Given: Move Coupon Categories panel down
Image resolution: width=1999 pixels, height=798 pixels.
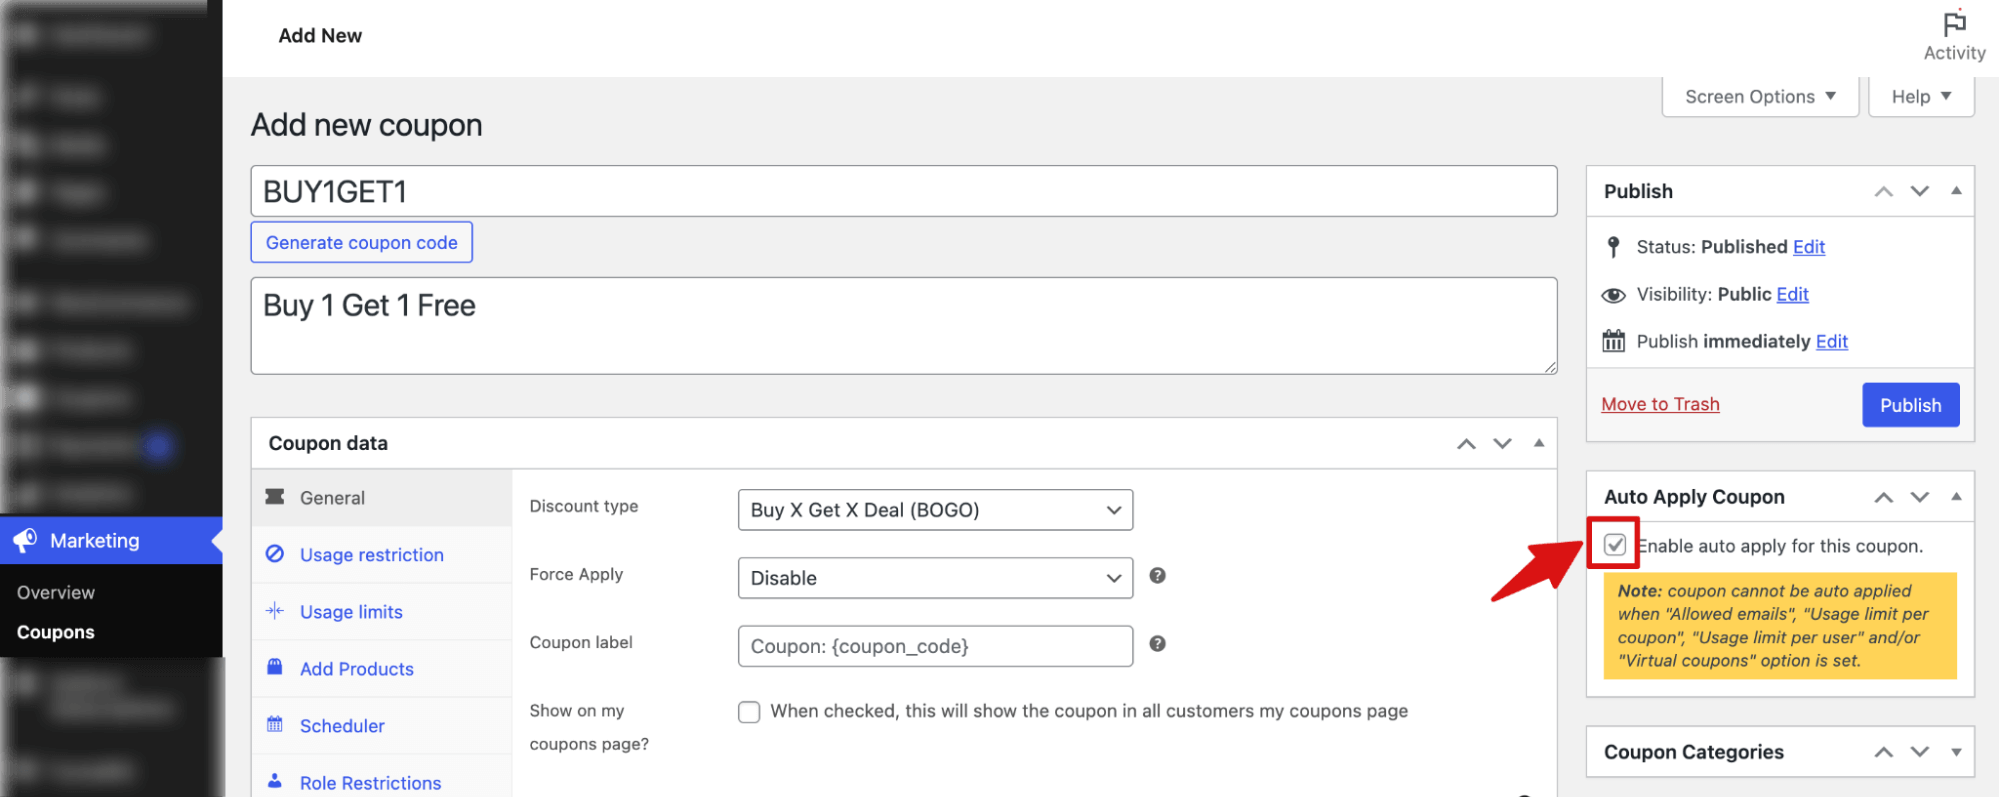Looking at the screenshot, I should click(1920, 752).
